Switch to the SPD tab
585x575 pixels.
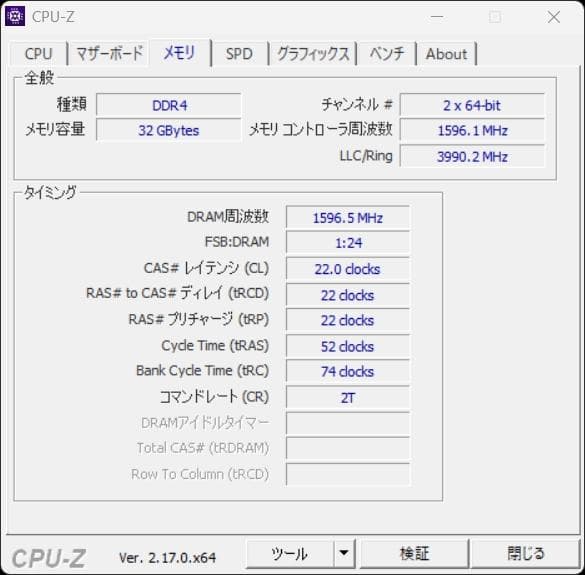coord(239,54)
